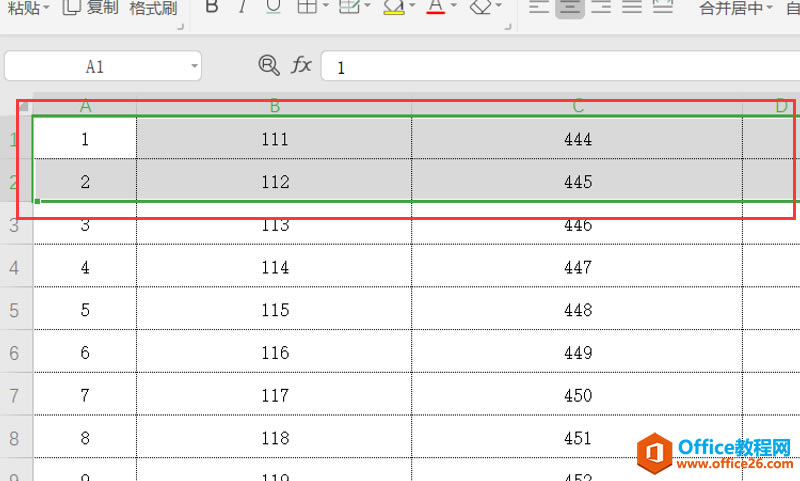The height and width of the screenshot is (481, 800).
Task: Click the eraser clear icon
Action: (x=481, y=7)
